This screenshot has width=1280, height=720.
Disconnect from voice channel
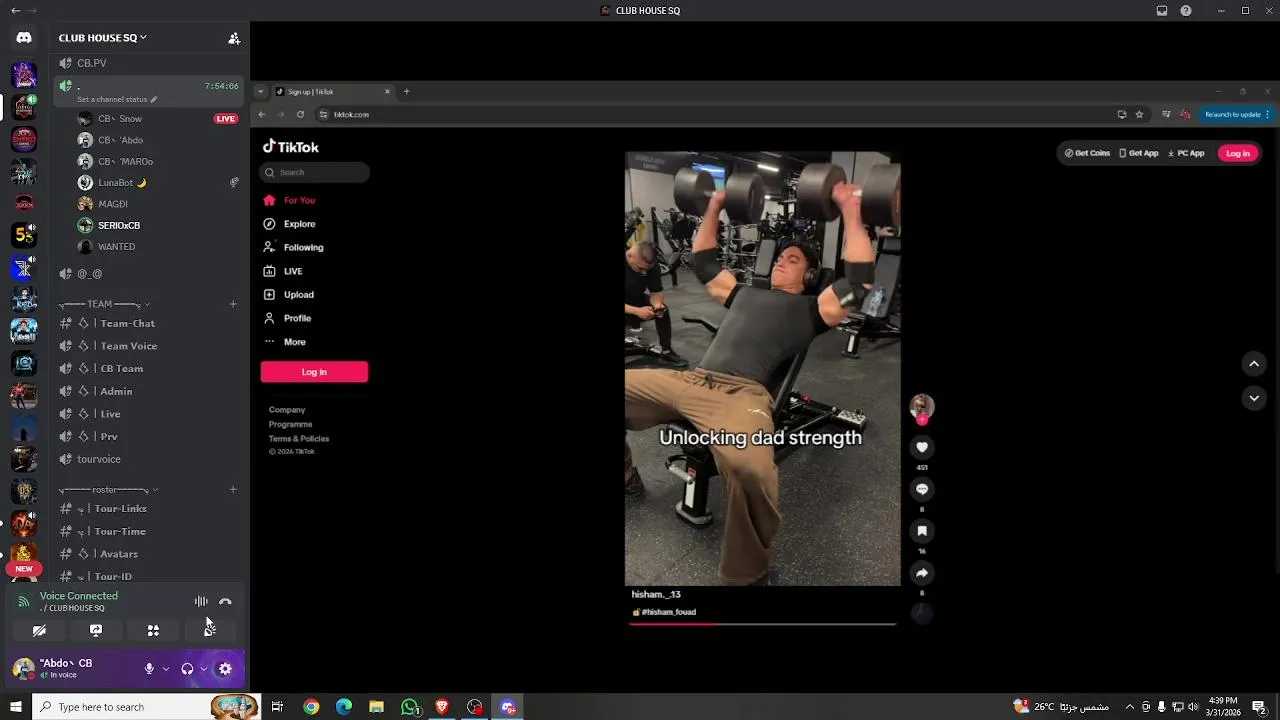[x=225, y=601]
